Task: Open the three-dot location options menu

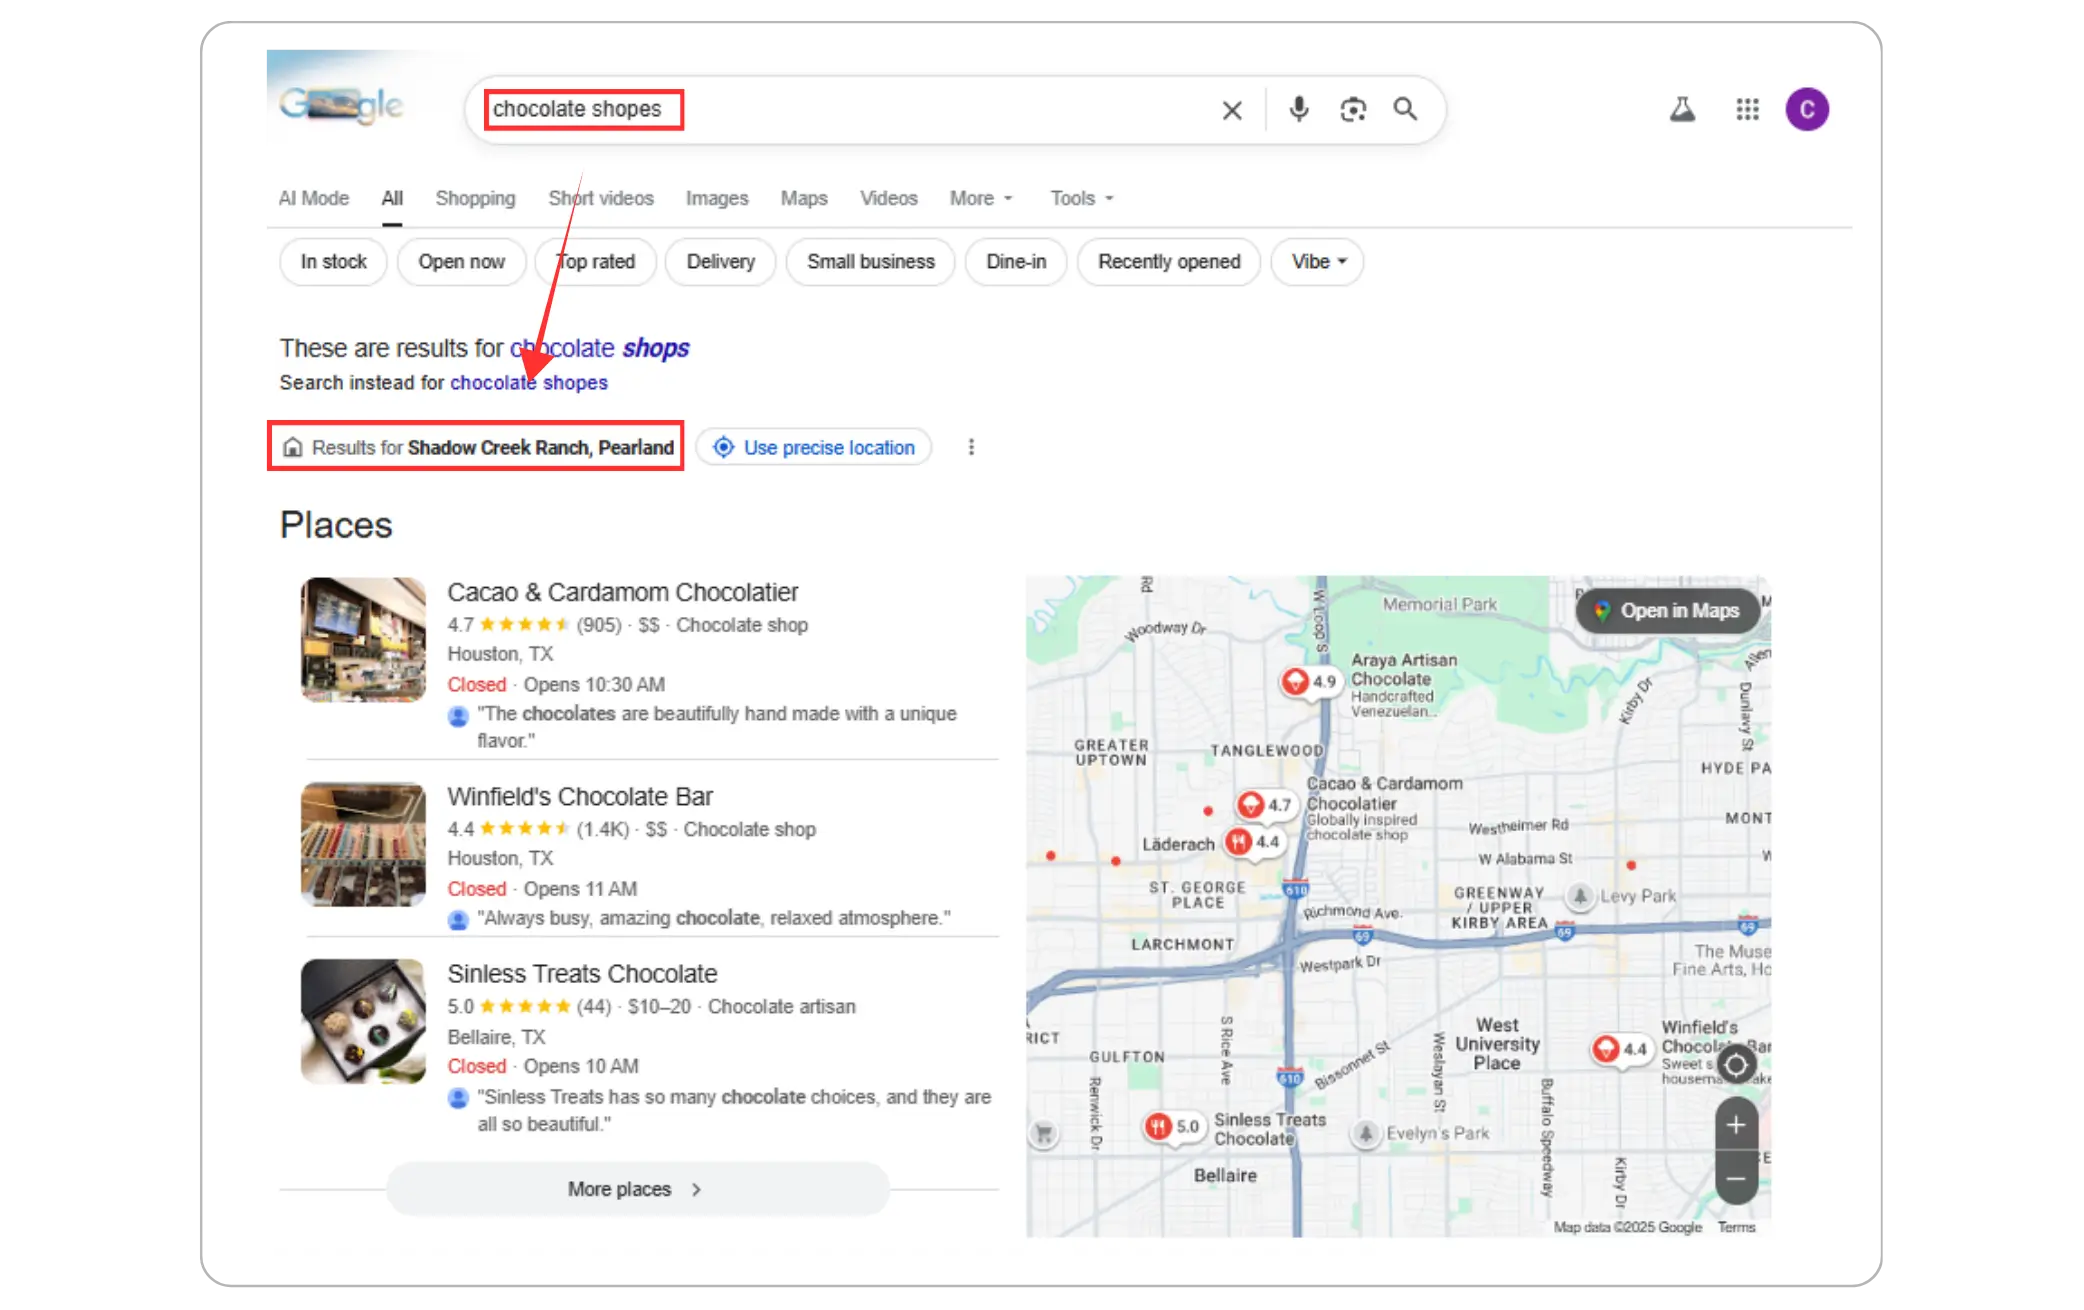Action: click(x=971, y=447)
